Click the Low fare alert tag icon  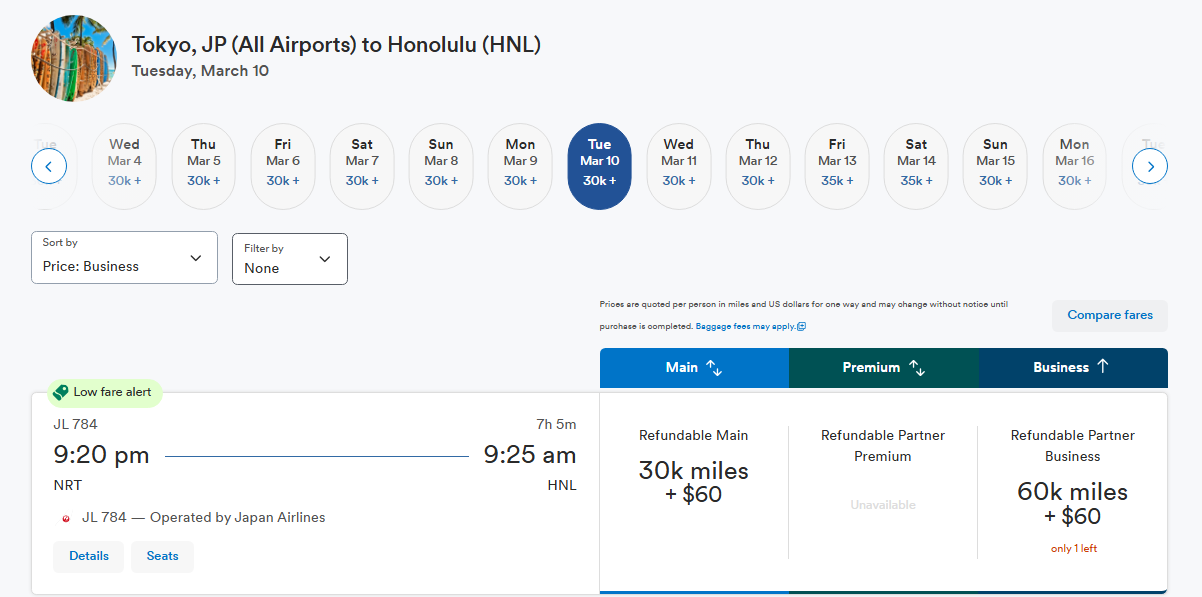click(x=60, y=392)
